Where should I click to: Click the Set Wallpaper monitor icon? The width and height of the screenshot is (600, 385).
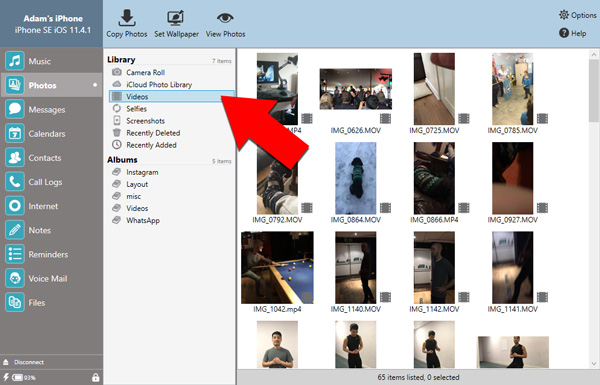176,18
